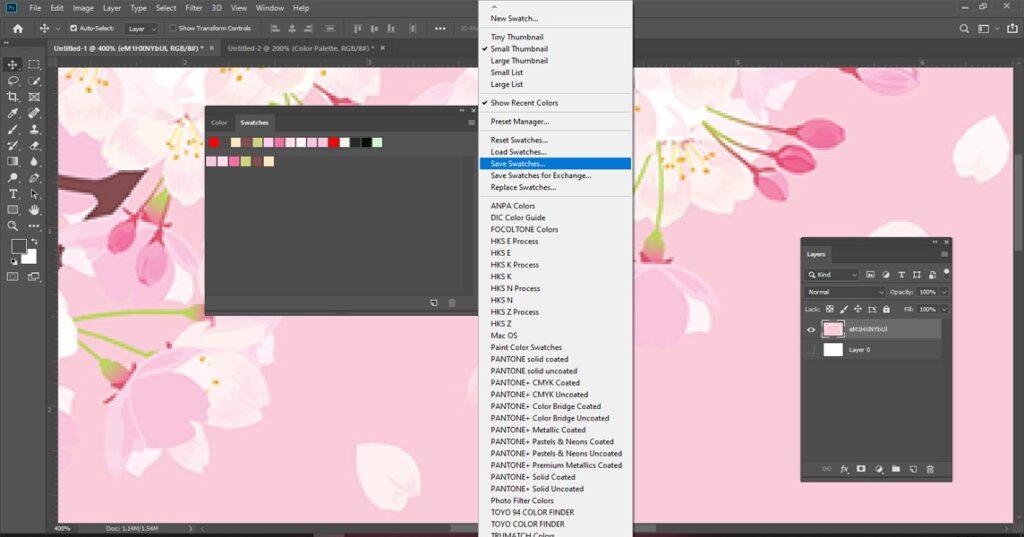Select the Pen tool
1024x537 pixels.
coord(34,178)
